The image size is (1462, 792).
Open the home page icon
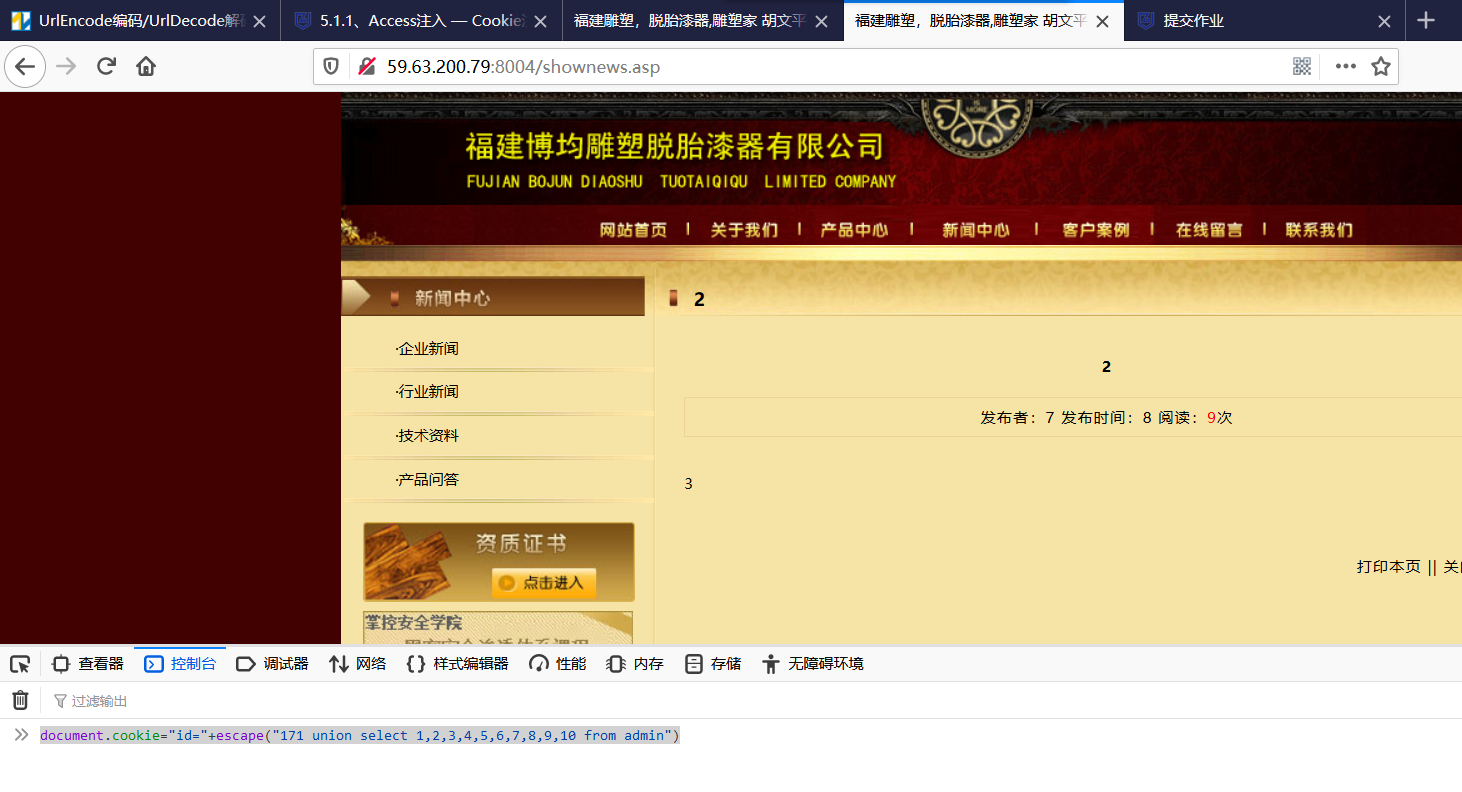146,67
